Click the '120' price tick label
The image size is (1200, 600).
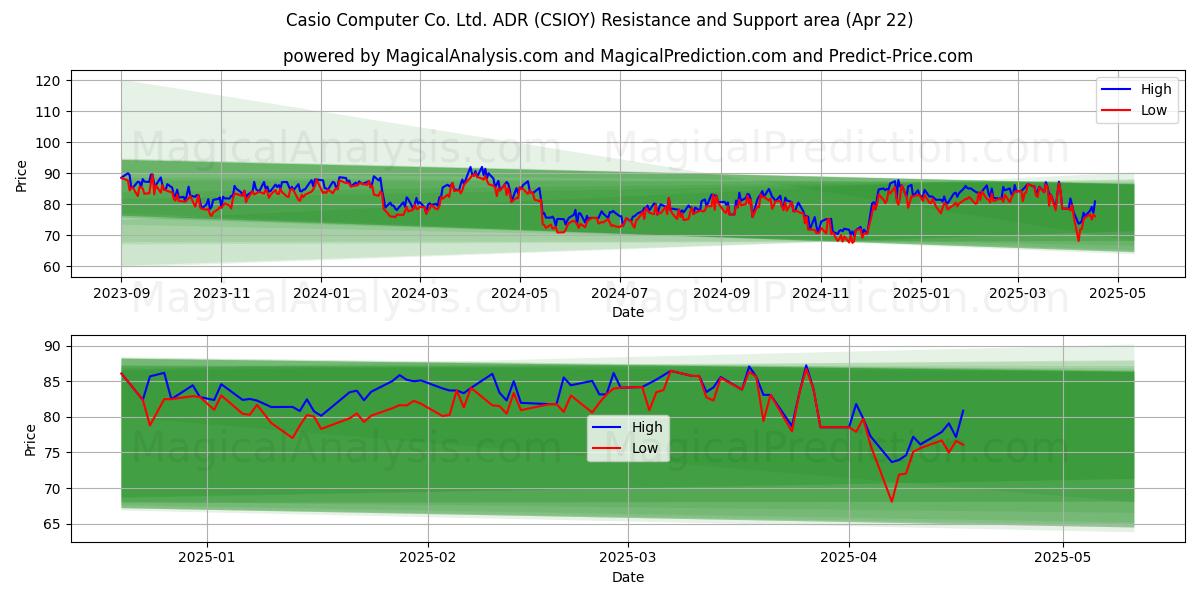click(x=50, y=81)
